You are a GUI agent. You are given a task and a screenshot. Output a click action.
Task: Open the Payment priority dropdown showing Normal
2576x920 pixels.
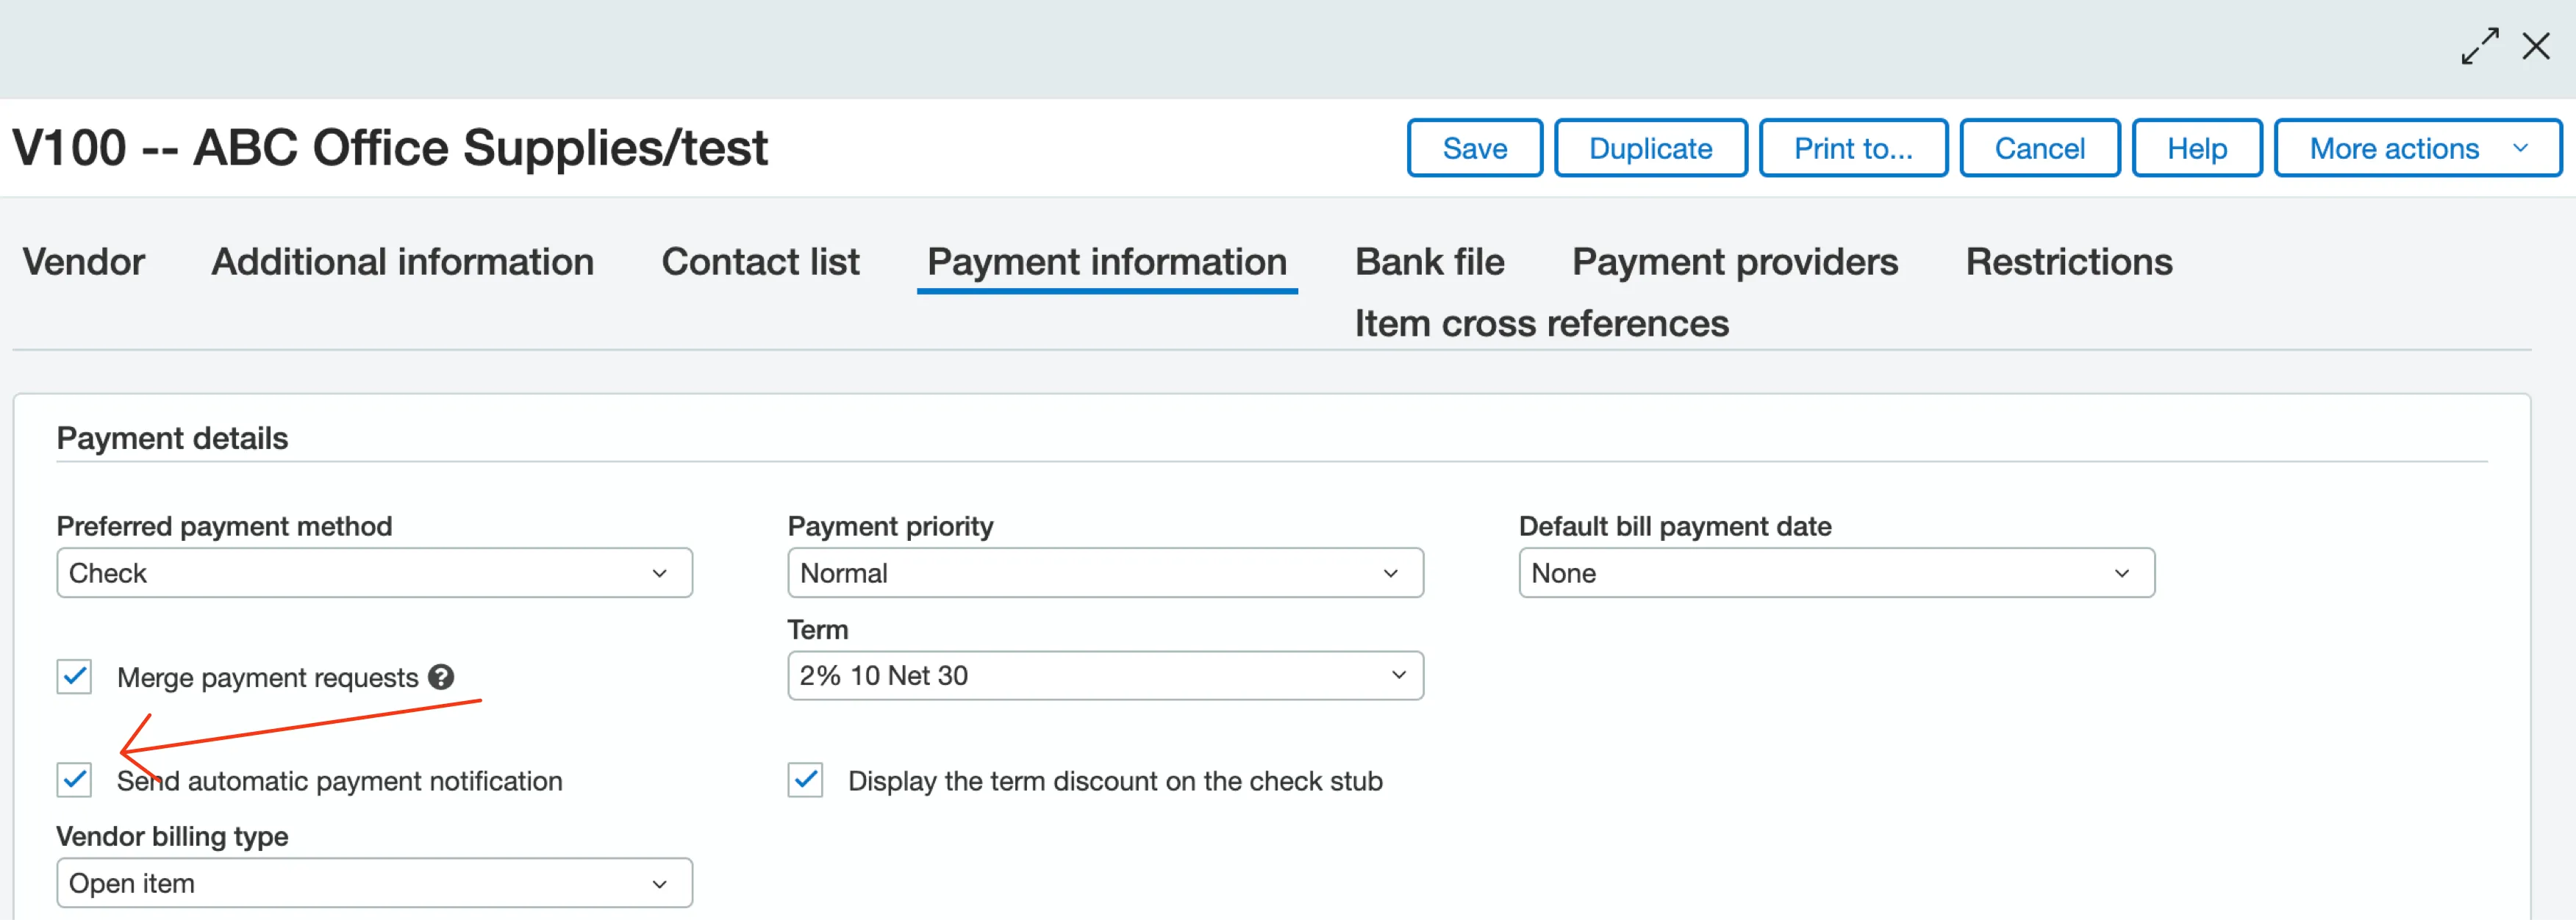pos(1105,573)
